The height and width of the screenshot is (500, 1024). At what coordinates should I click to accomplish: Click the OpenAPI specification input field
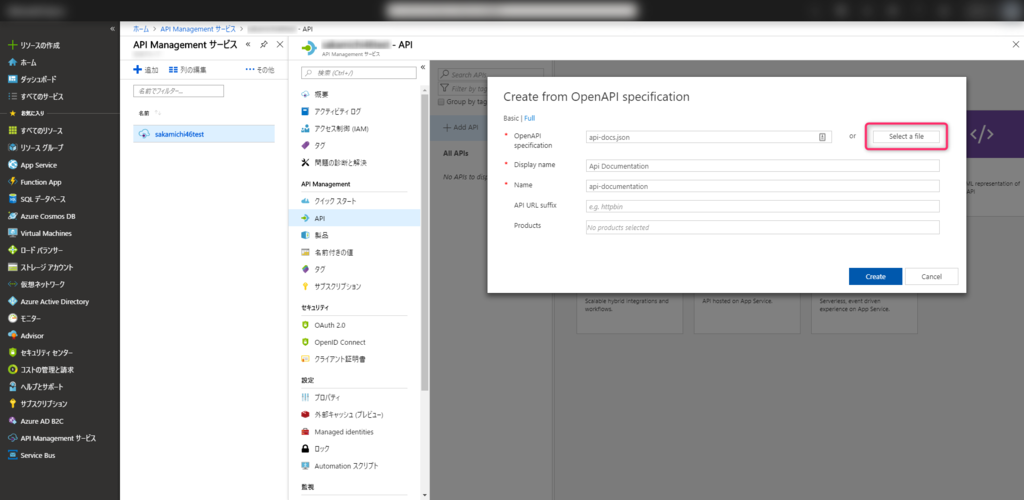pyautogui.click(x=709, y=137)
